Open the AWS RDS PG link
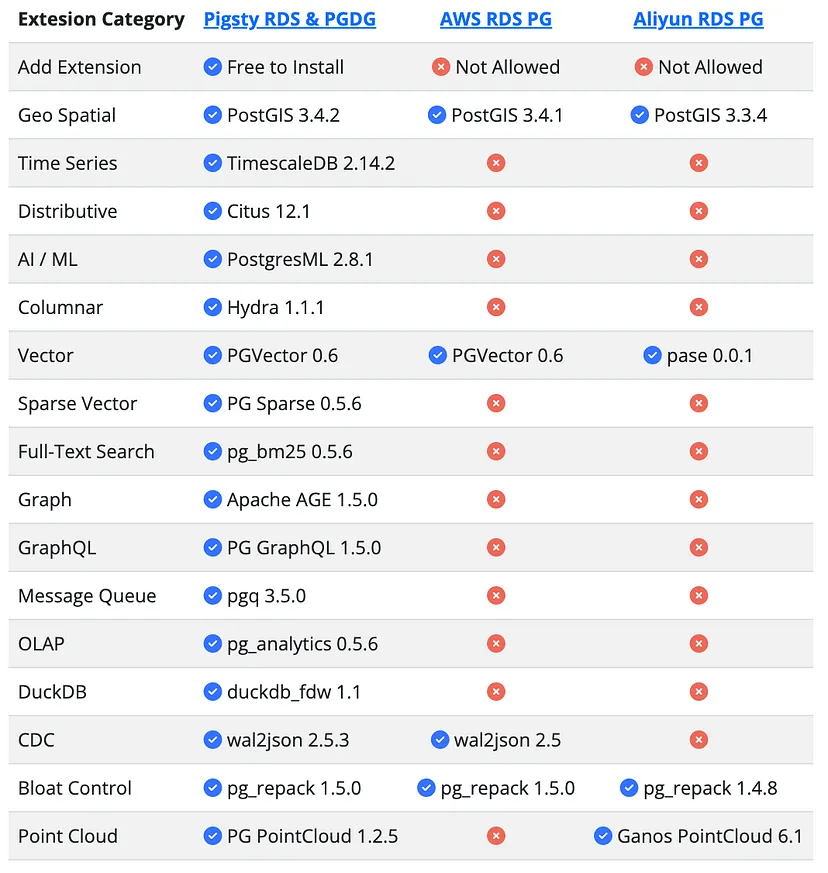The height and width of the screenshot is (873, 828). tap(495, 19)
